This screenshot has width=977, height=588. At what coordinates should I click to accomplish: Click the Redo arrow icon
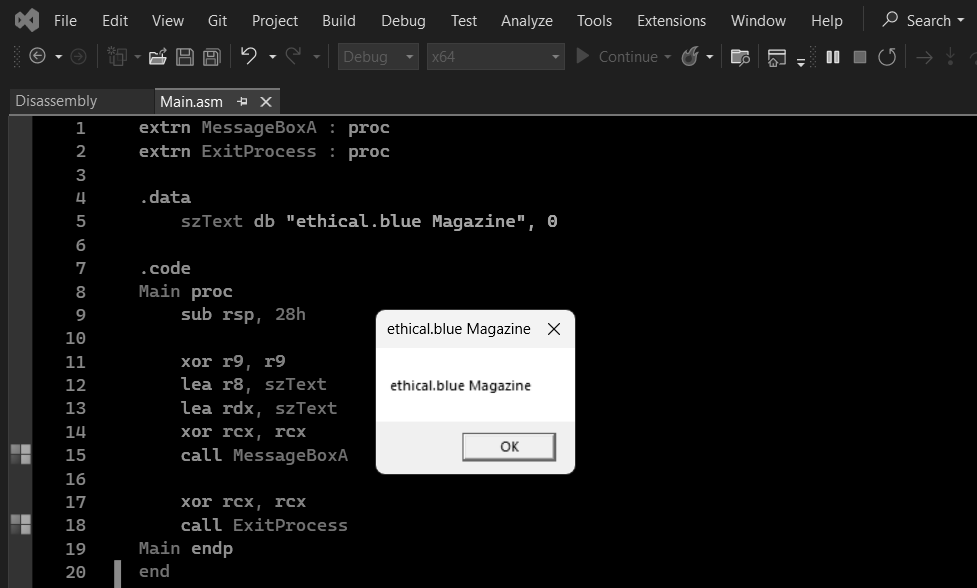(x=293, y=56)
